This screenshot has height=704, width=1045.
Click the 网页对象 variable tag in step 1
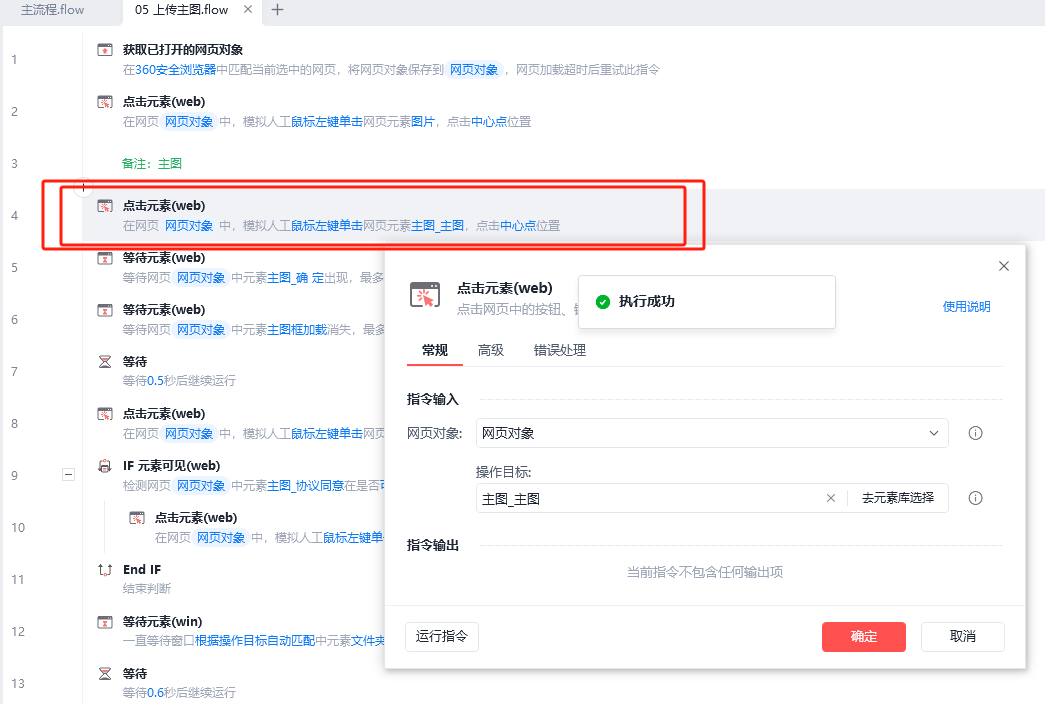coord(474,69)
